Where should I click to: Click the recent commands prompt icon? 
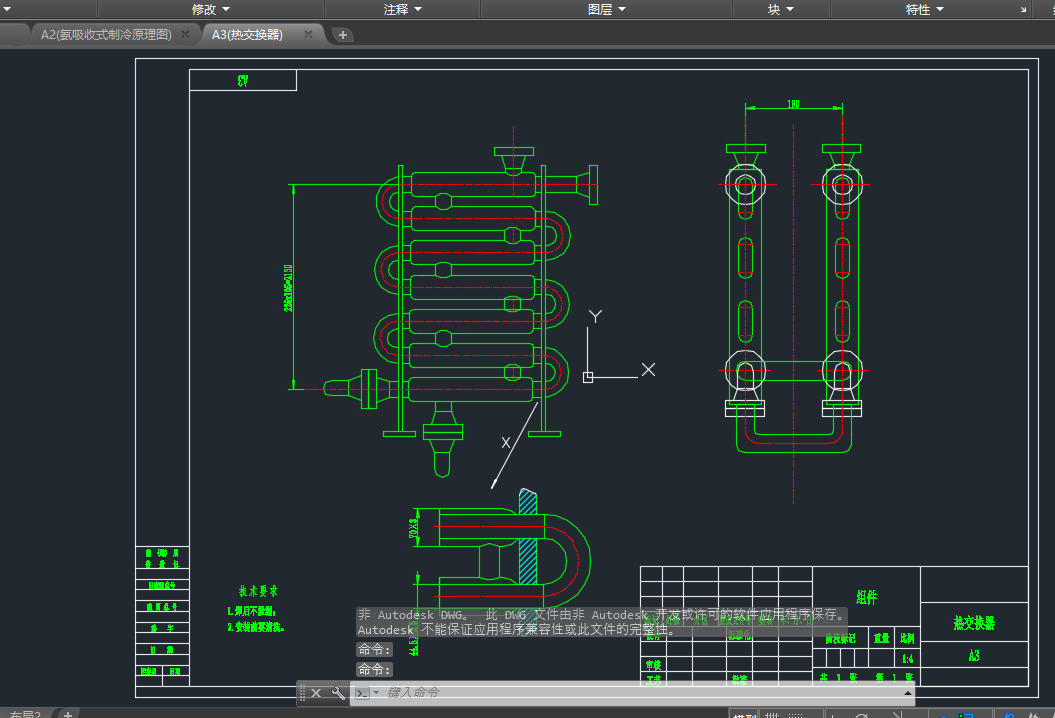click(363, 693)
